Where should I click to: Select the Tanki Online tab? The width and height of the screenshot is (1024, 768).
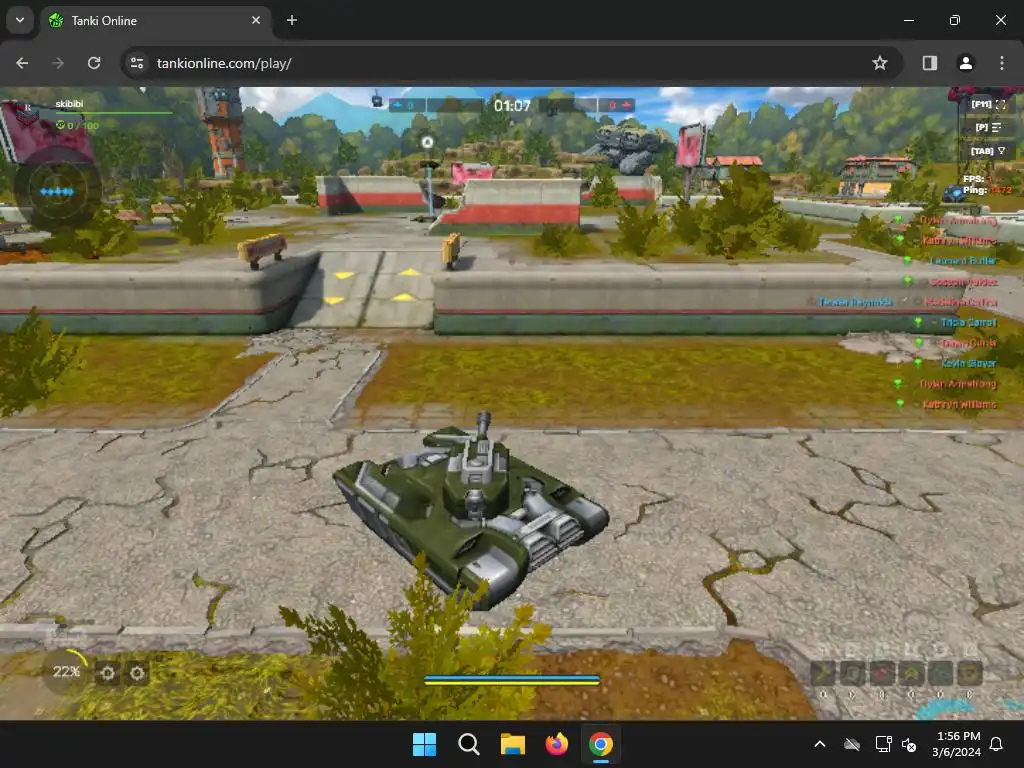point(155,21)
